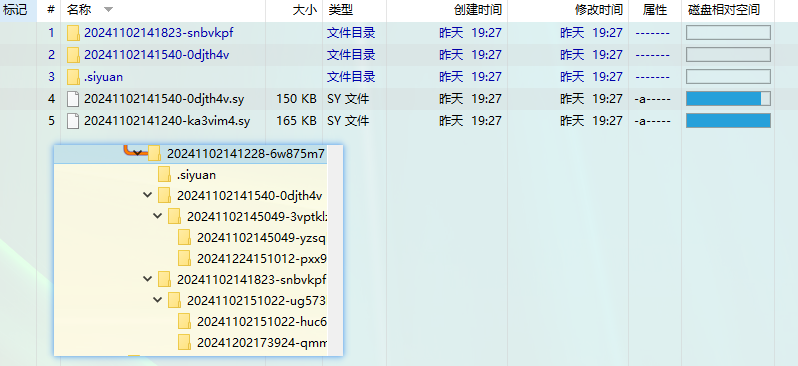Click -a----- attribute of ka3vim4.sy row
Screen dimensions: 798x366
[652, 121]
